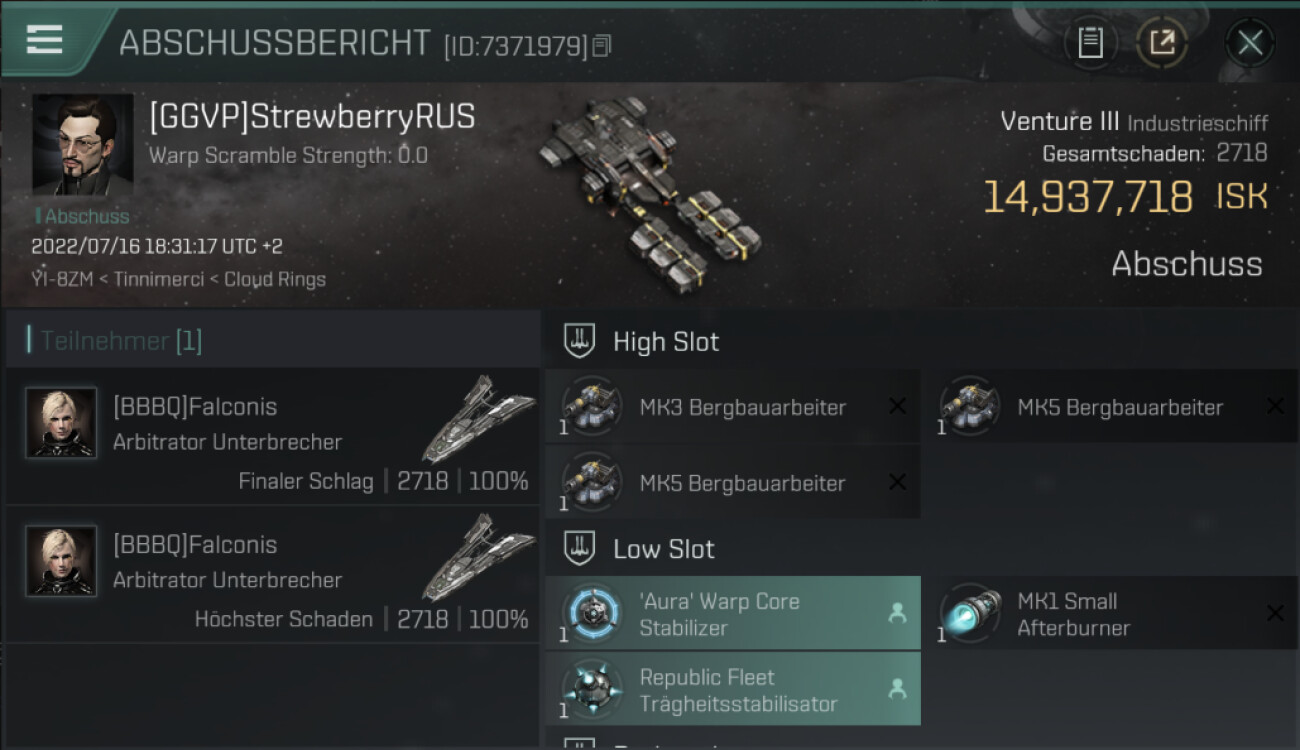Select MK3 Bergbauarbeiter module icon
This screenshot has width=1300, height=750.
coord(592,406)
